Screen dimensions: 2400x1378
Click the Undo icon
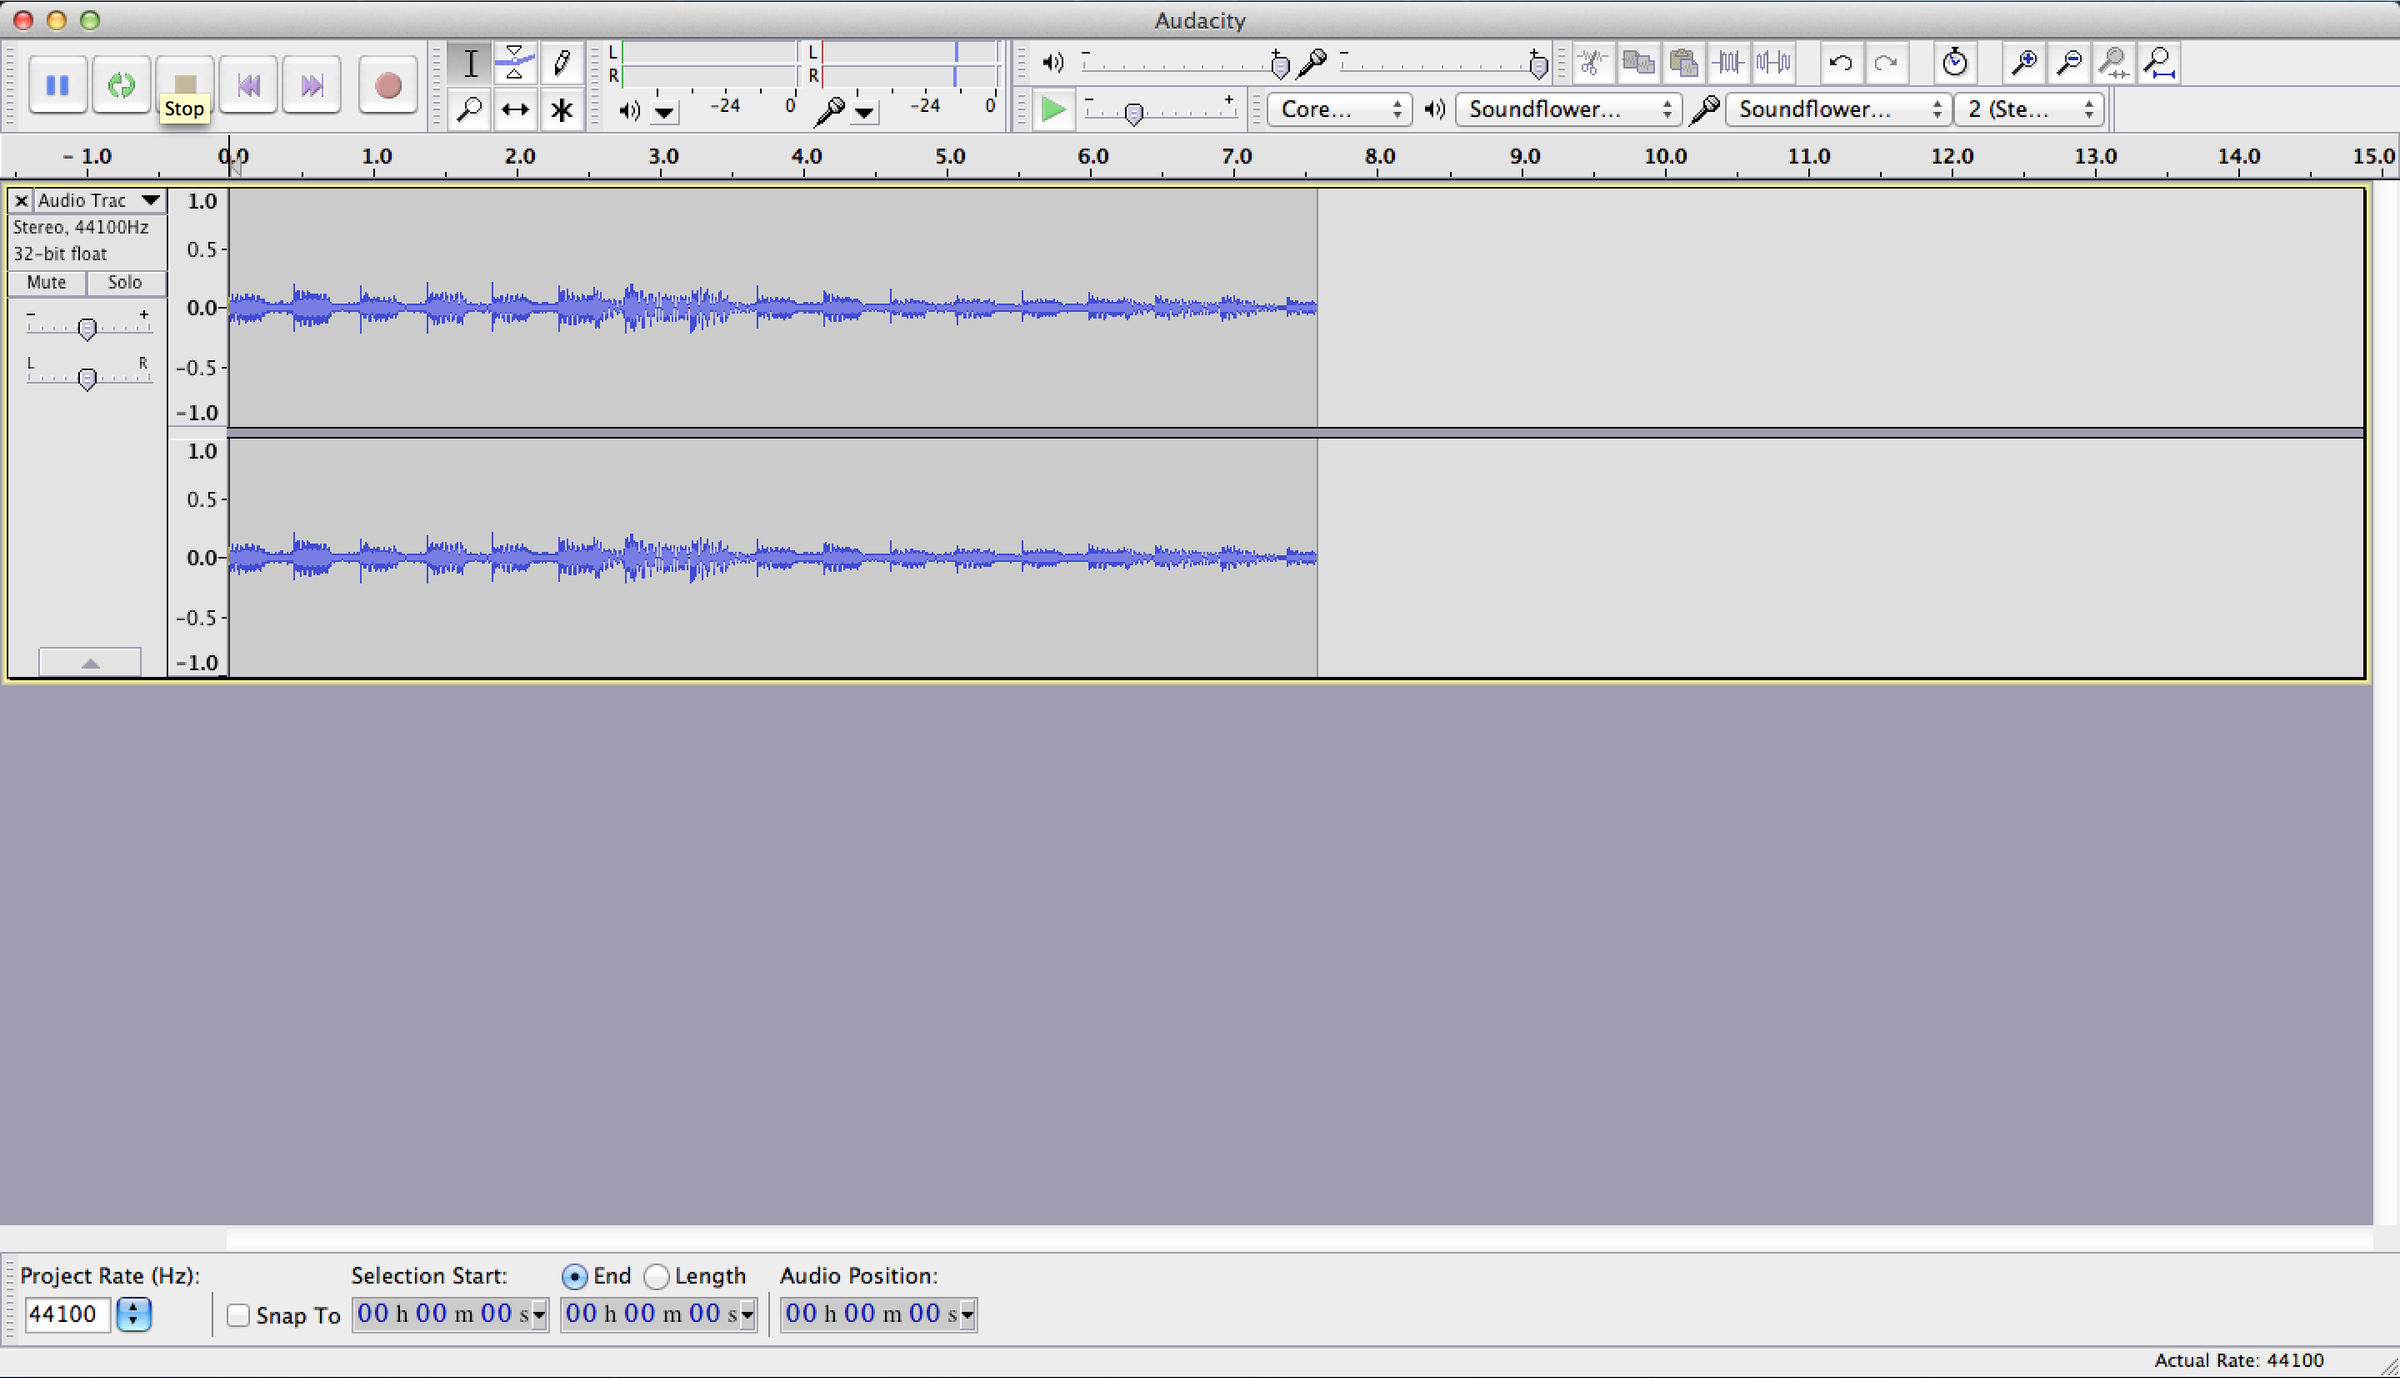(x=1840, y=62)
